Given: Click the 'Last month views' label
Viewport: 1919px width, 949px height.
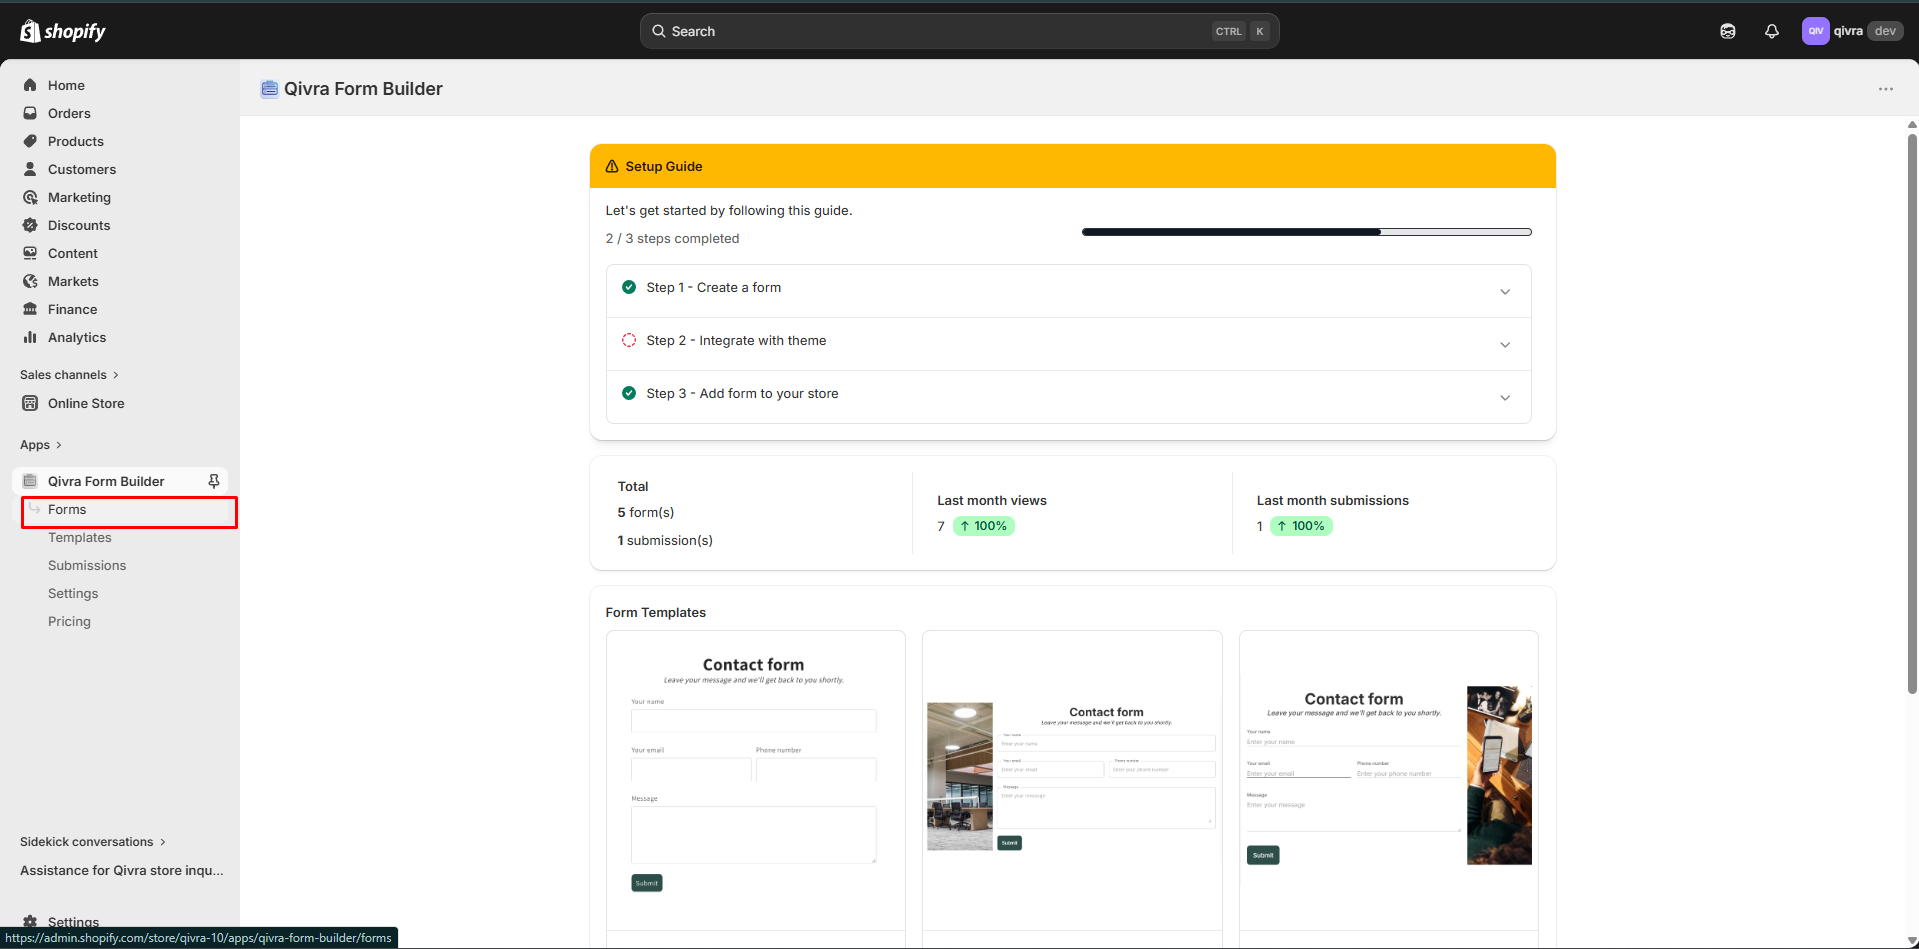Looking at the screenshot, I should [992, 500].
